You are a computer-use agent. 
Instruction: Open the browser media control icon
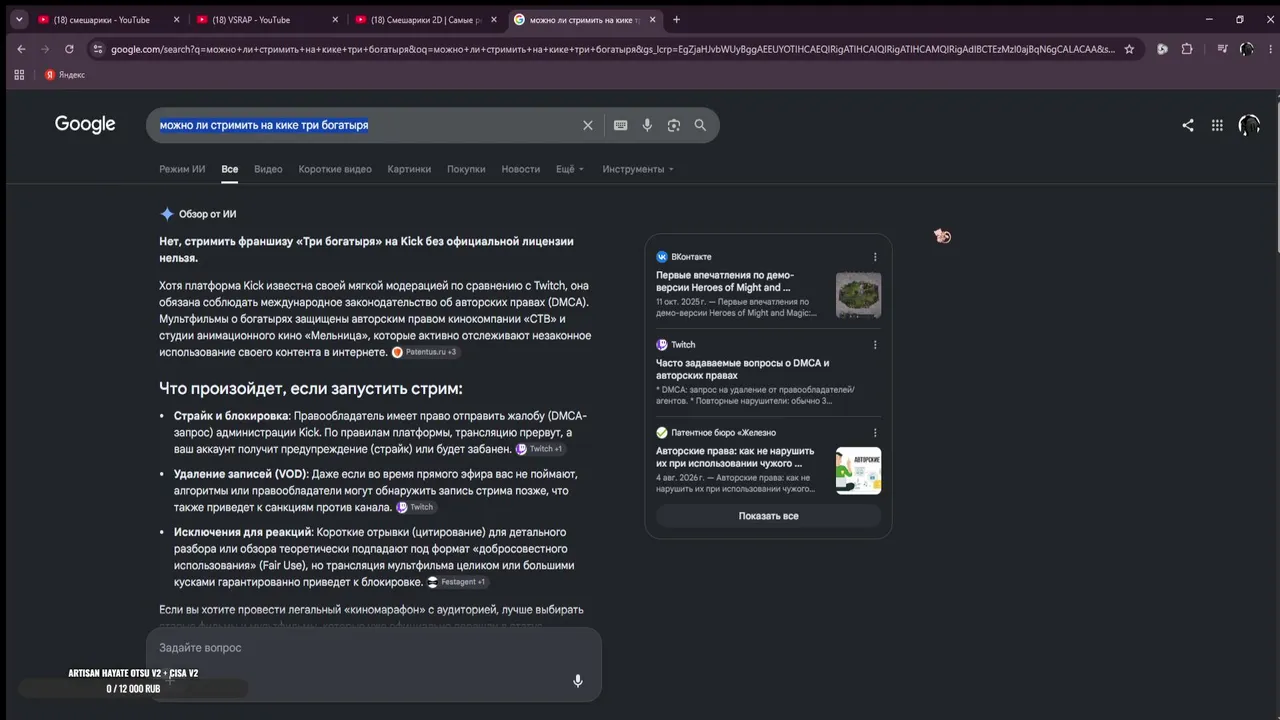(x=1222, y=49)
